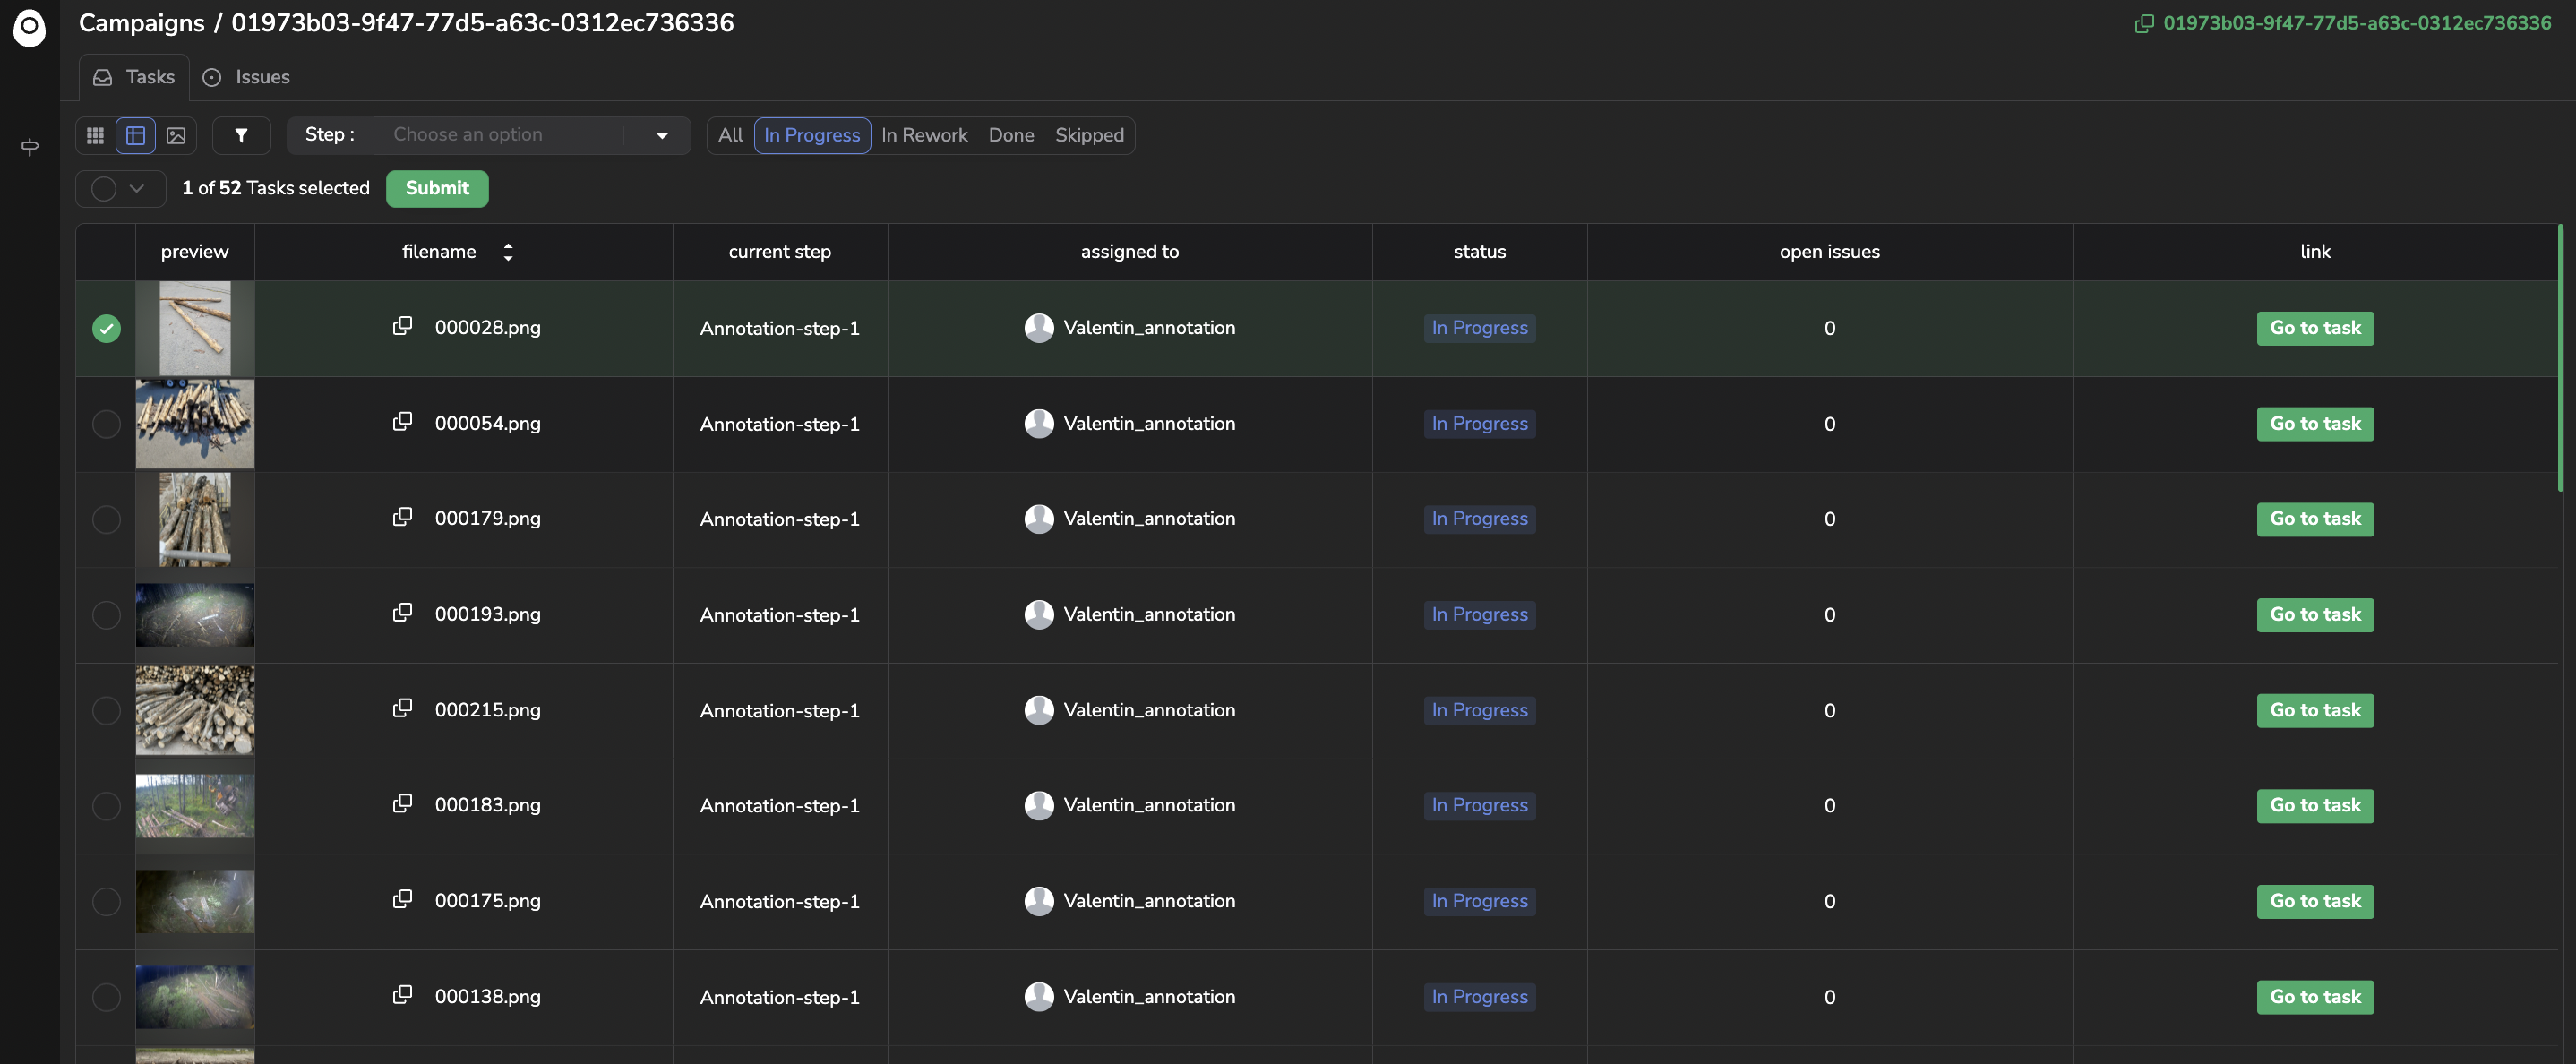Select the 000175.png task checkbox
2576x1064 pixels.
point(106,901)
